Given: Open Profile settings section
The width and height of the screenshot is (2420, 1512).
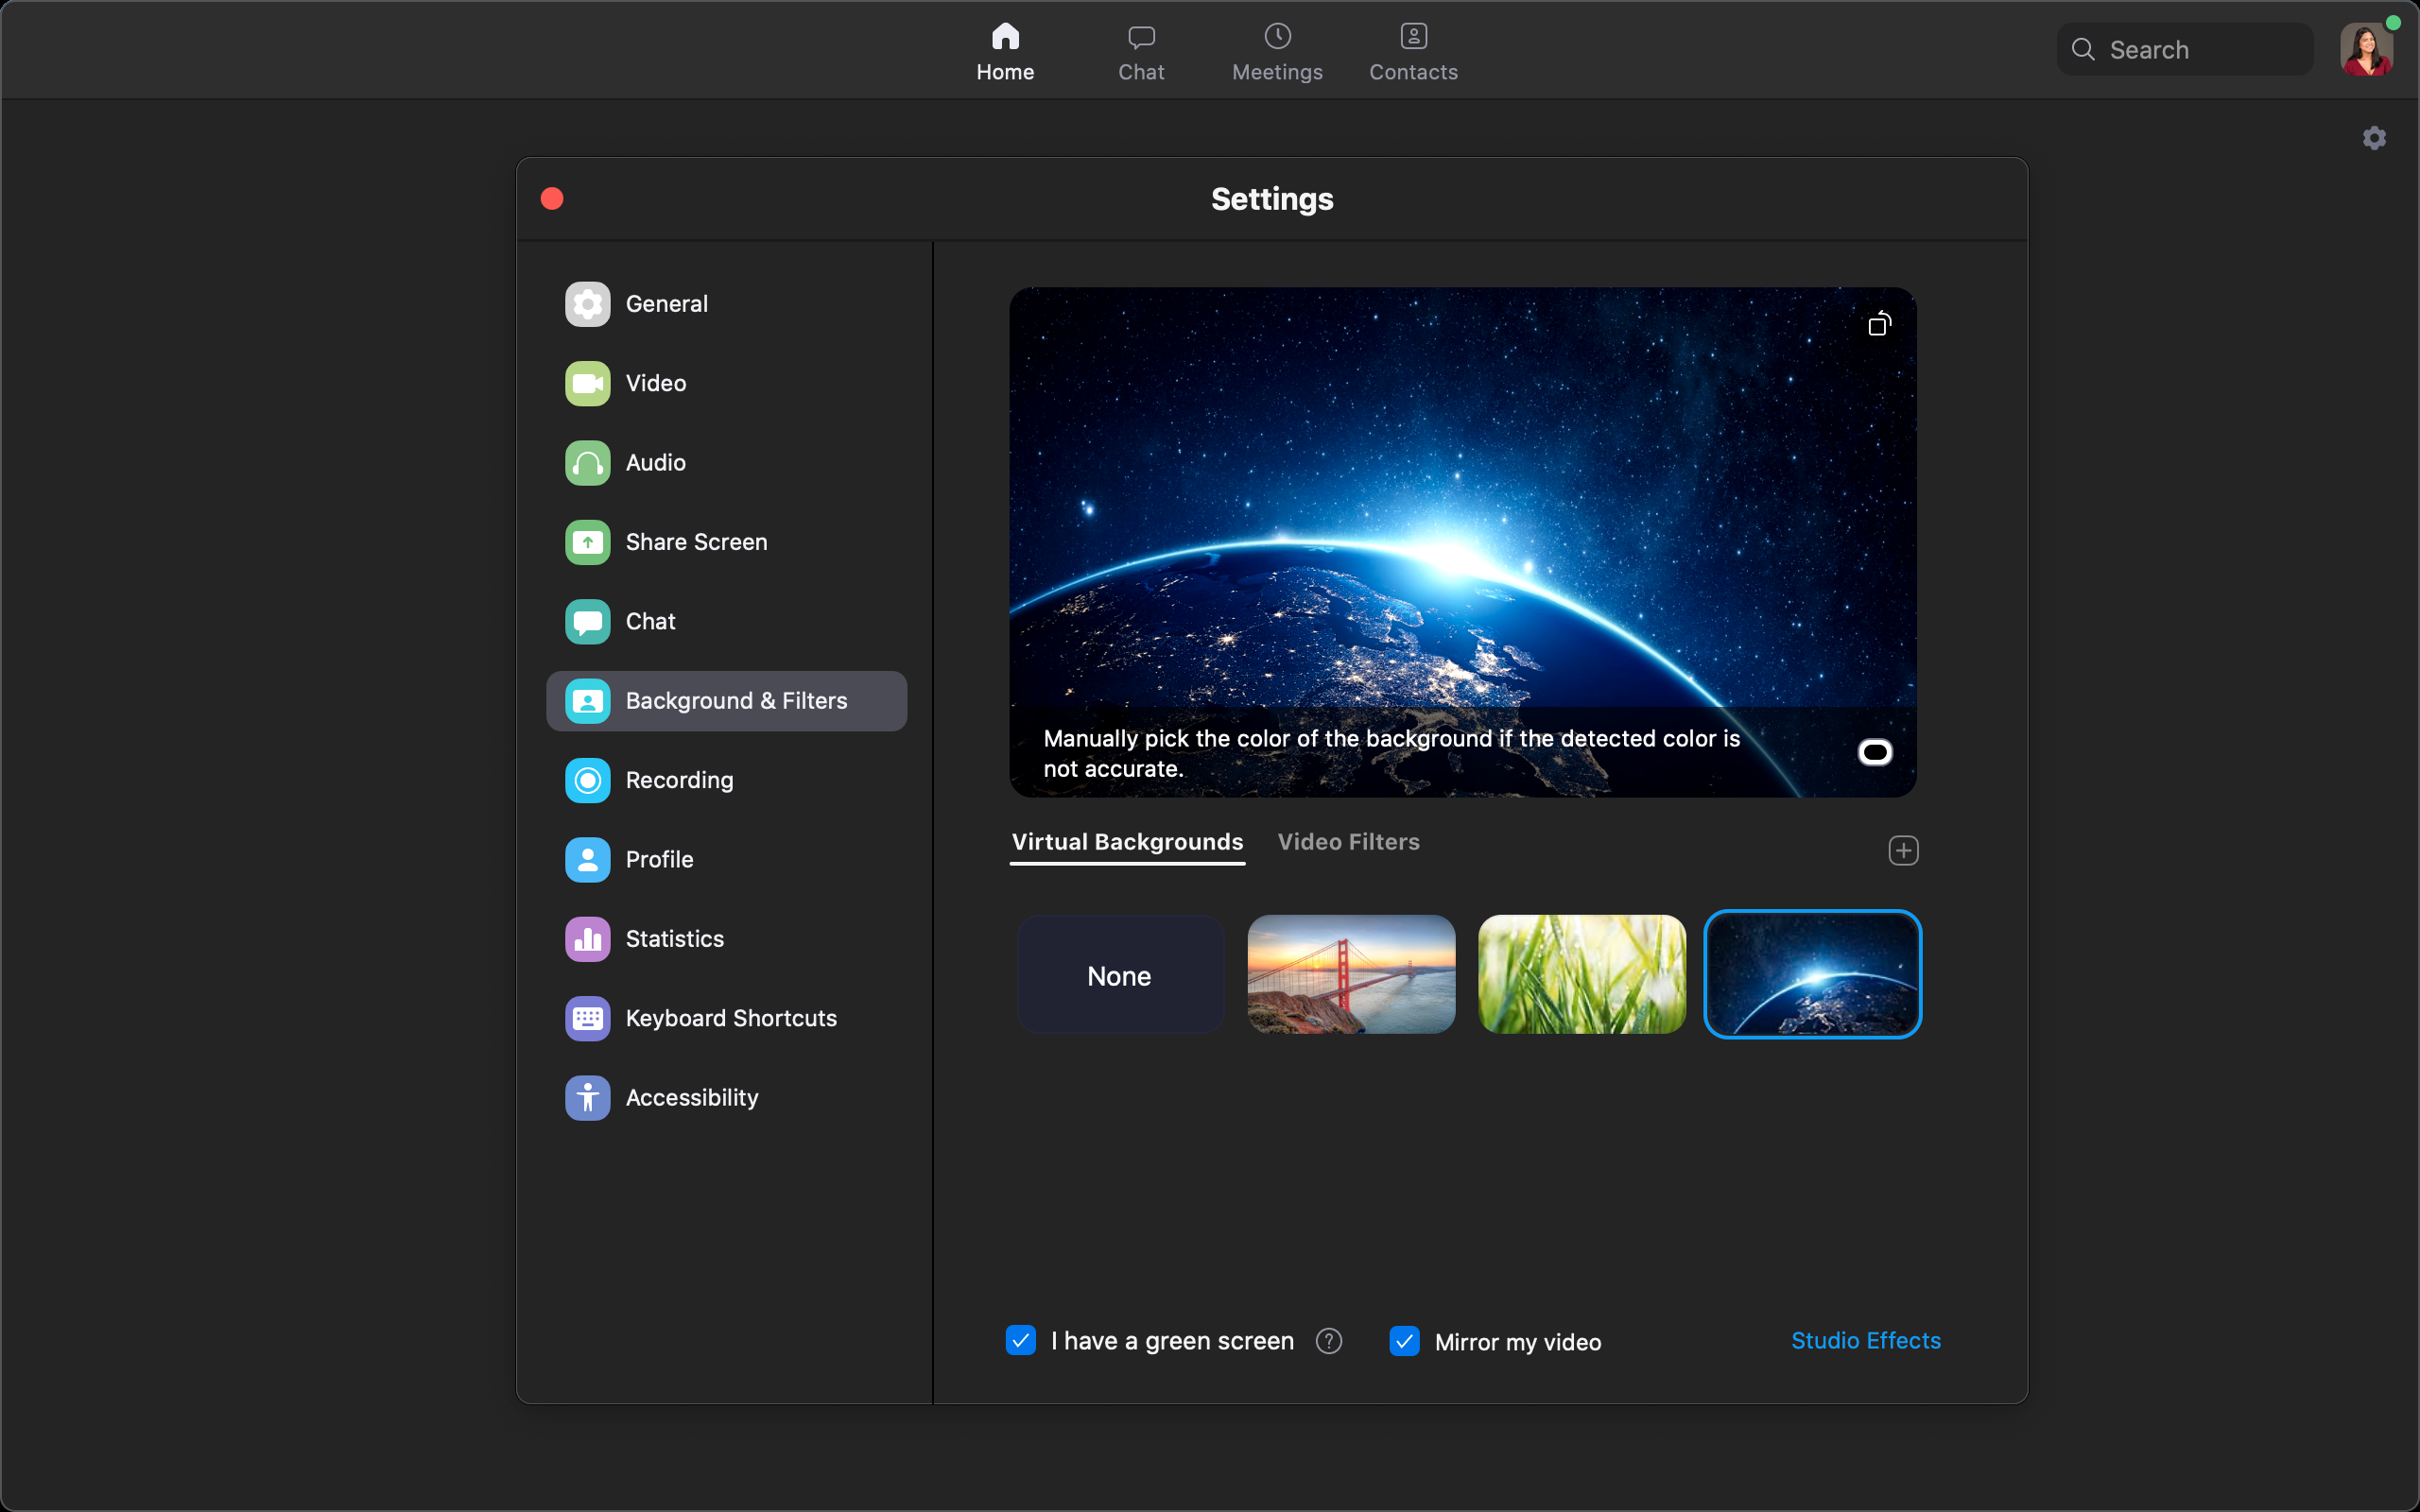Looking at the screenshot, I should [659, 859].
